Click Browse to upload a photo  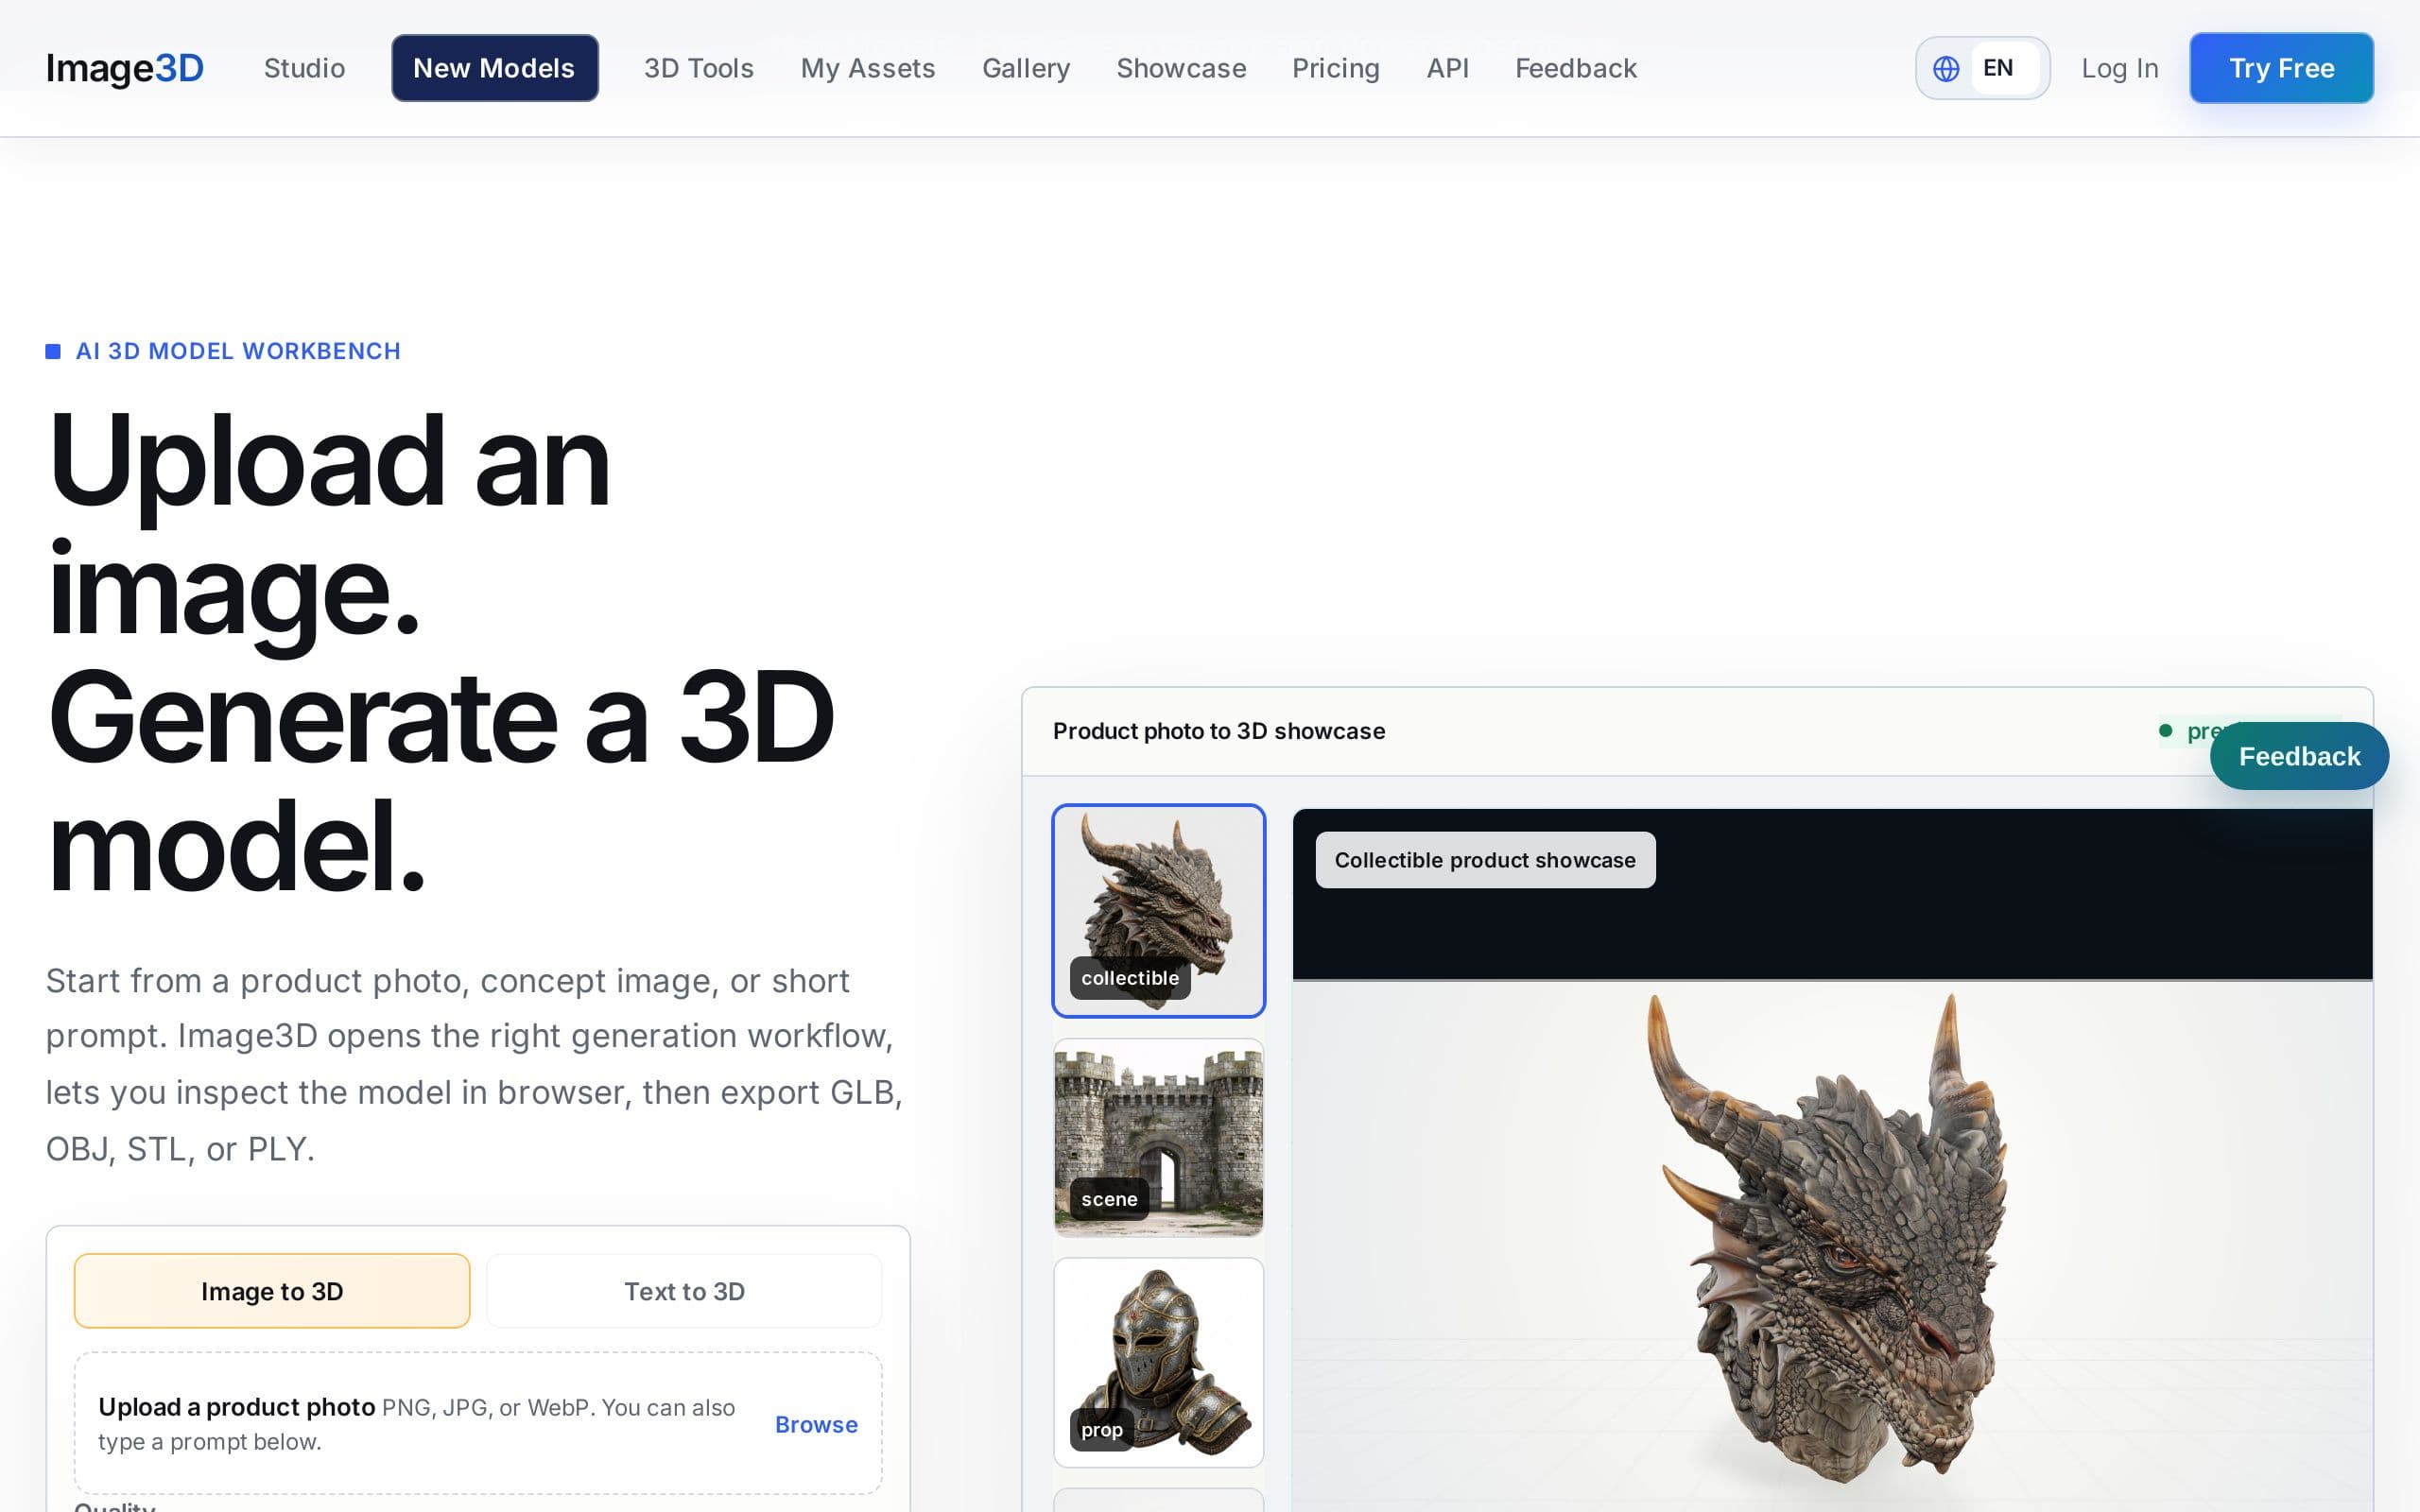pos(816,1424)
